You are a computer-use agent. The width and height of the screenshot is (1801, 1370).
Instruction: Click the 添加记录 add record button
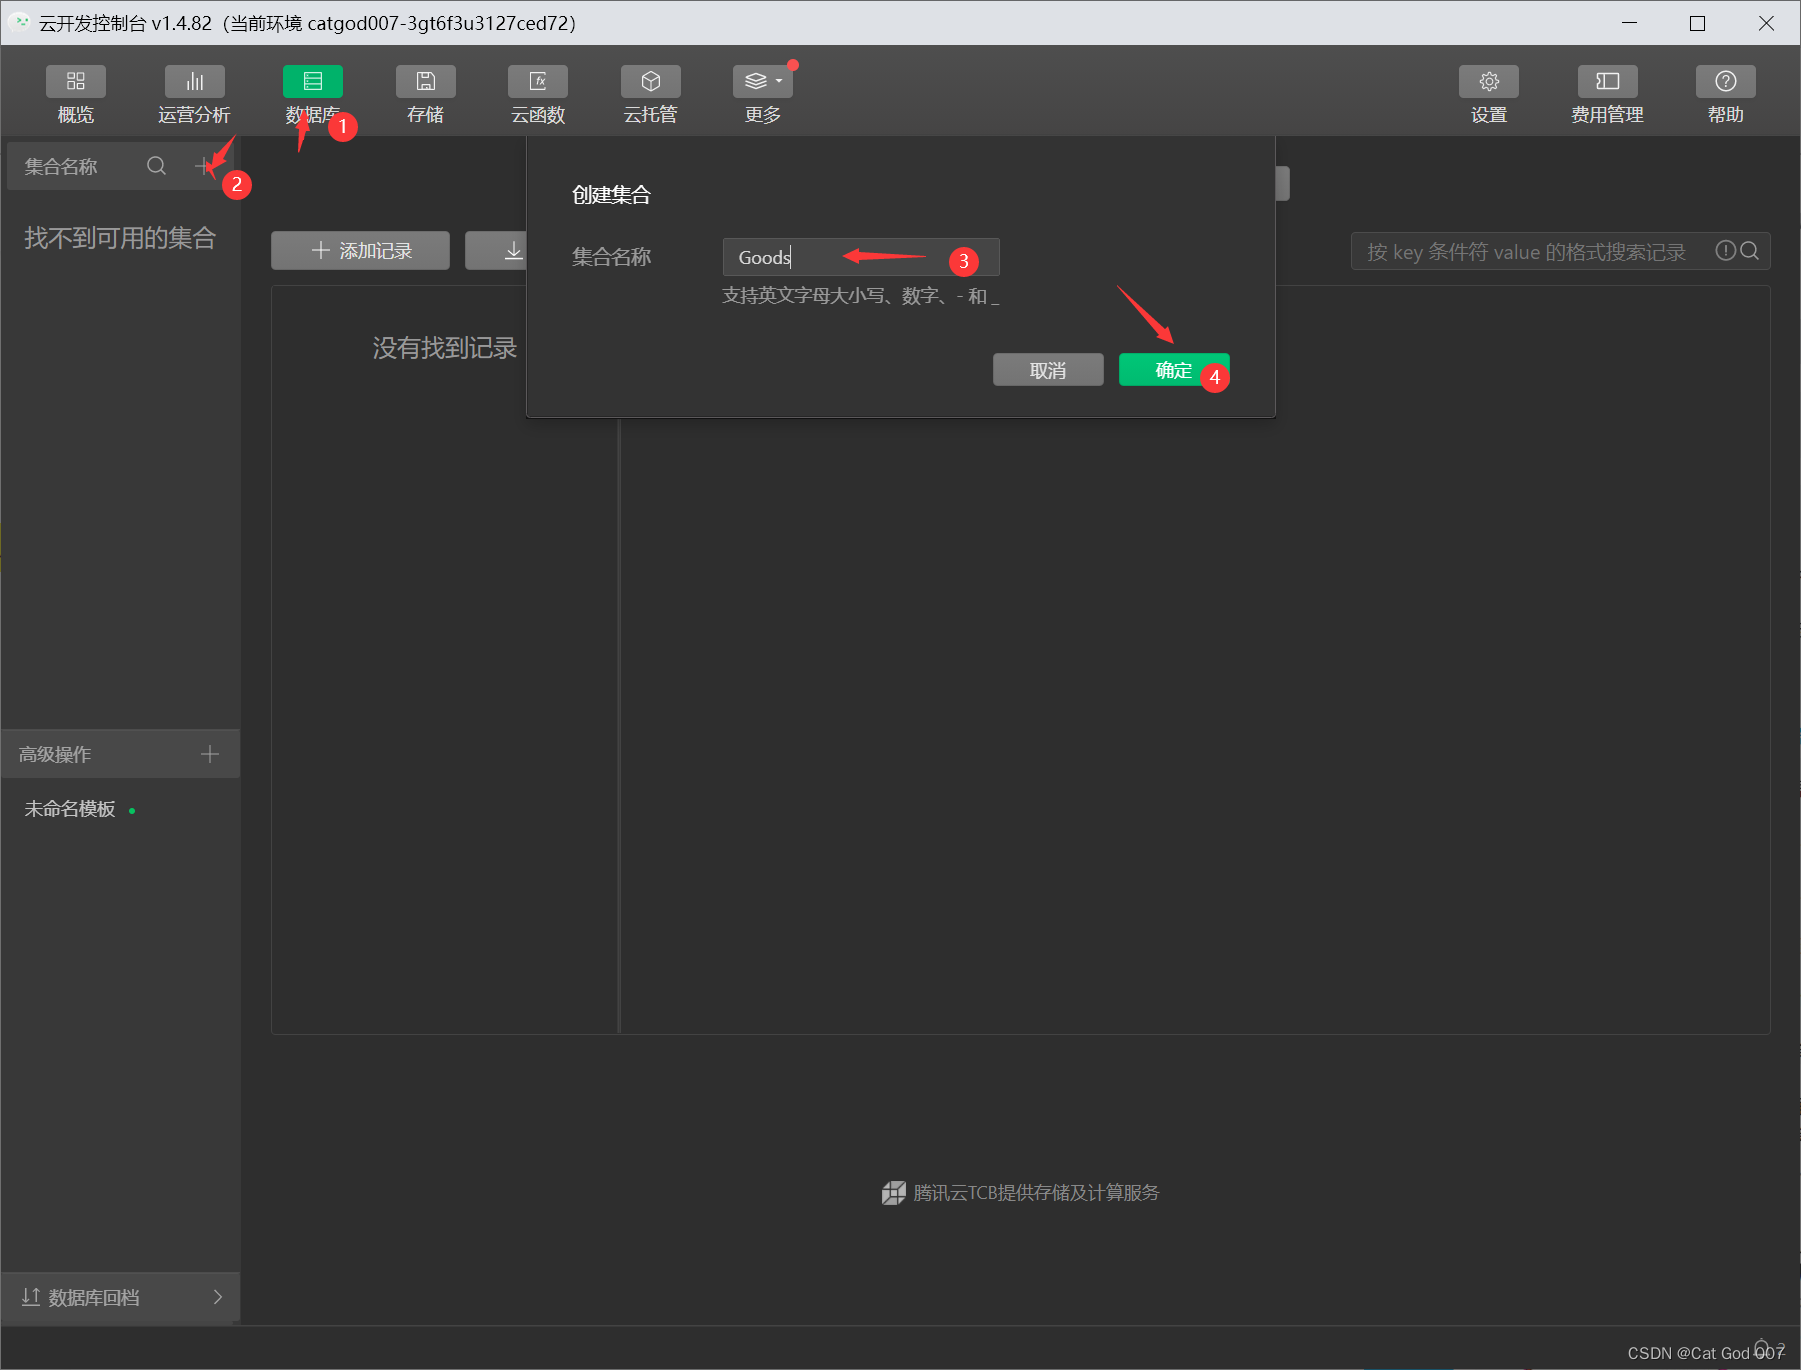click(360, 251)
